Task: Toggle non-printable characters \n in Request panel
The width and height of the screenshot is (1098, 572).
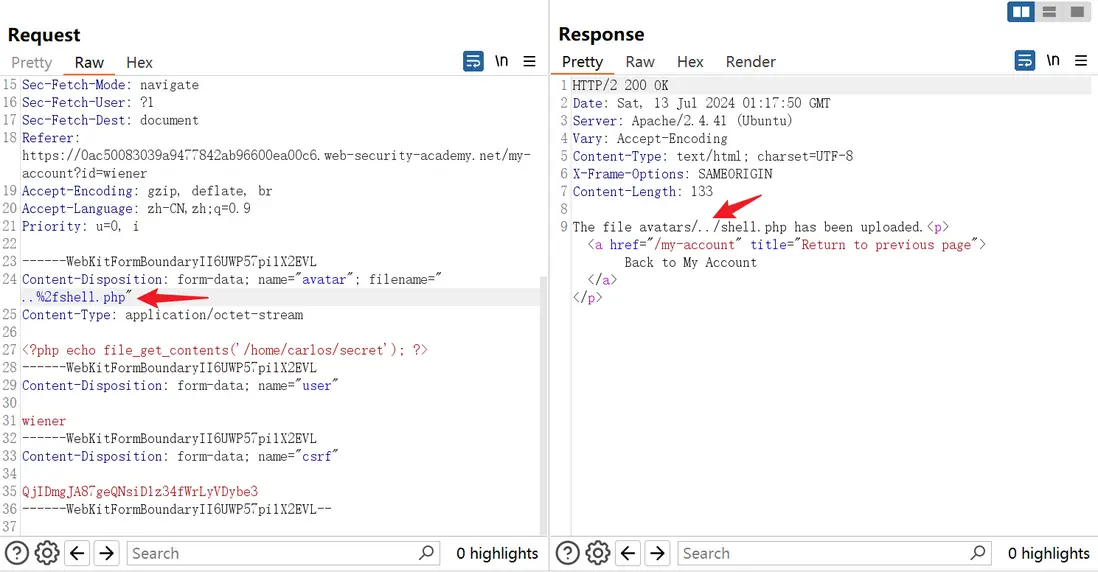Action: 501,61
